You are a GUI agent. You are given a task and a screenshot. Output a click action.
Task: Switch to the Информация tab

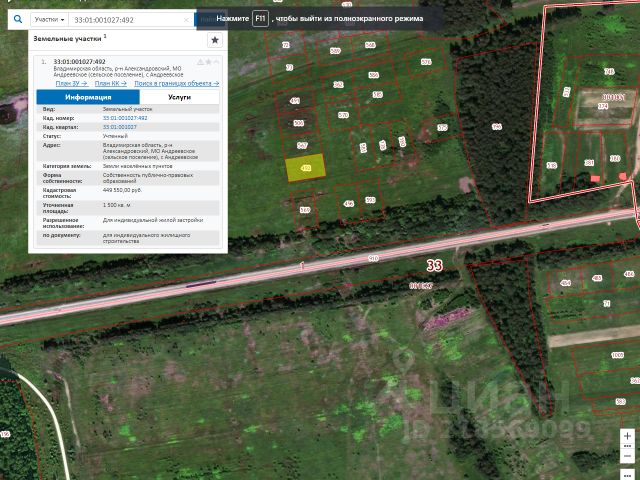tap(88, 97)
